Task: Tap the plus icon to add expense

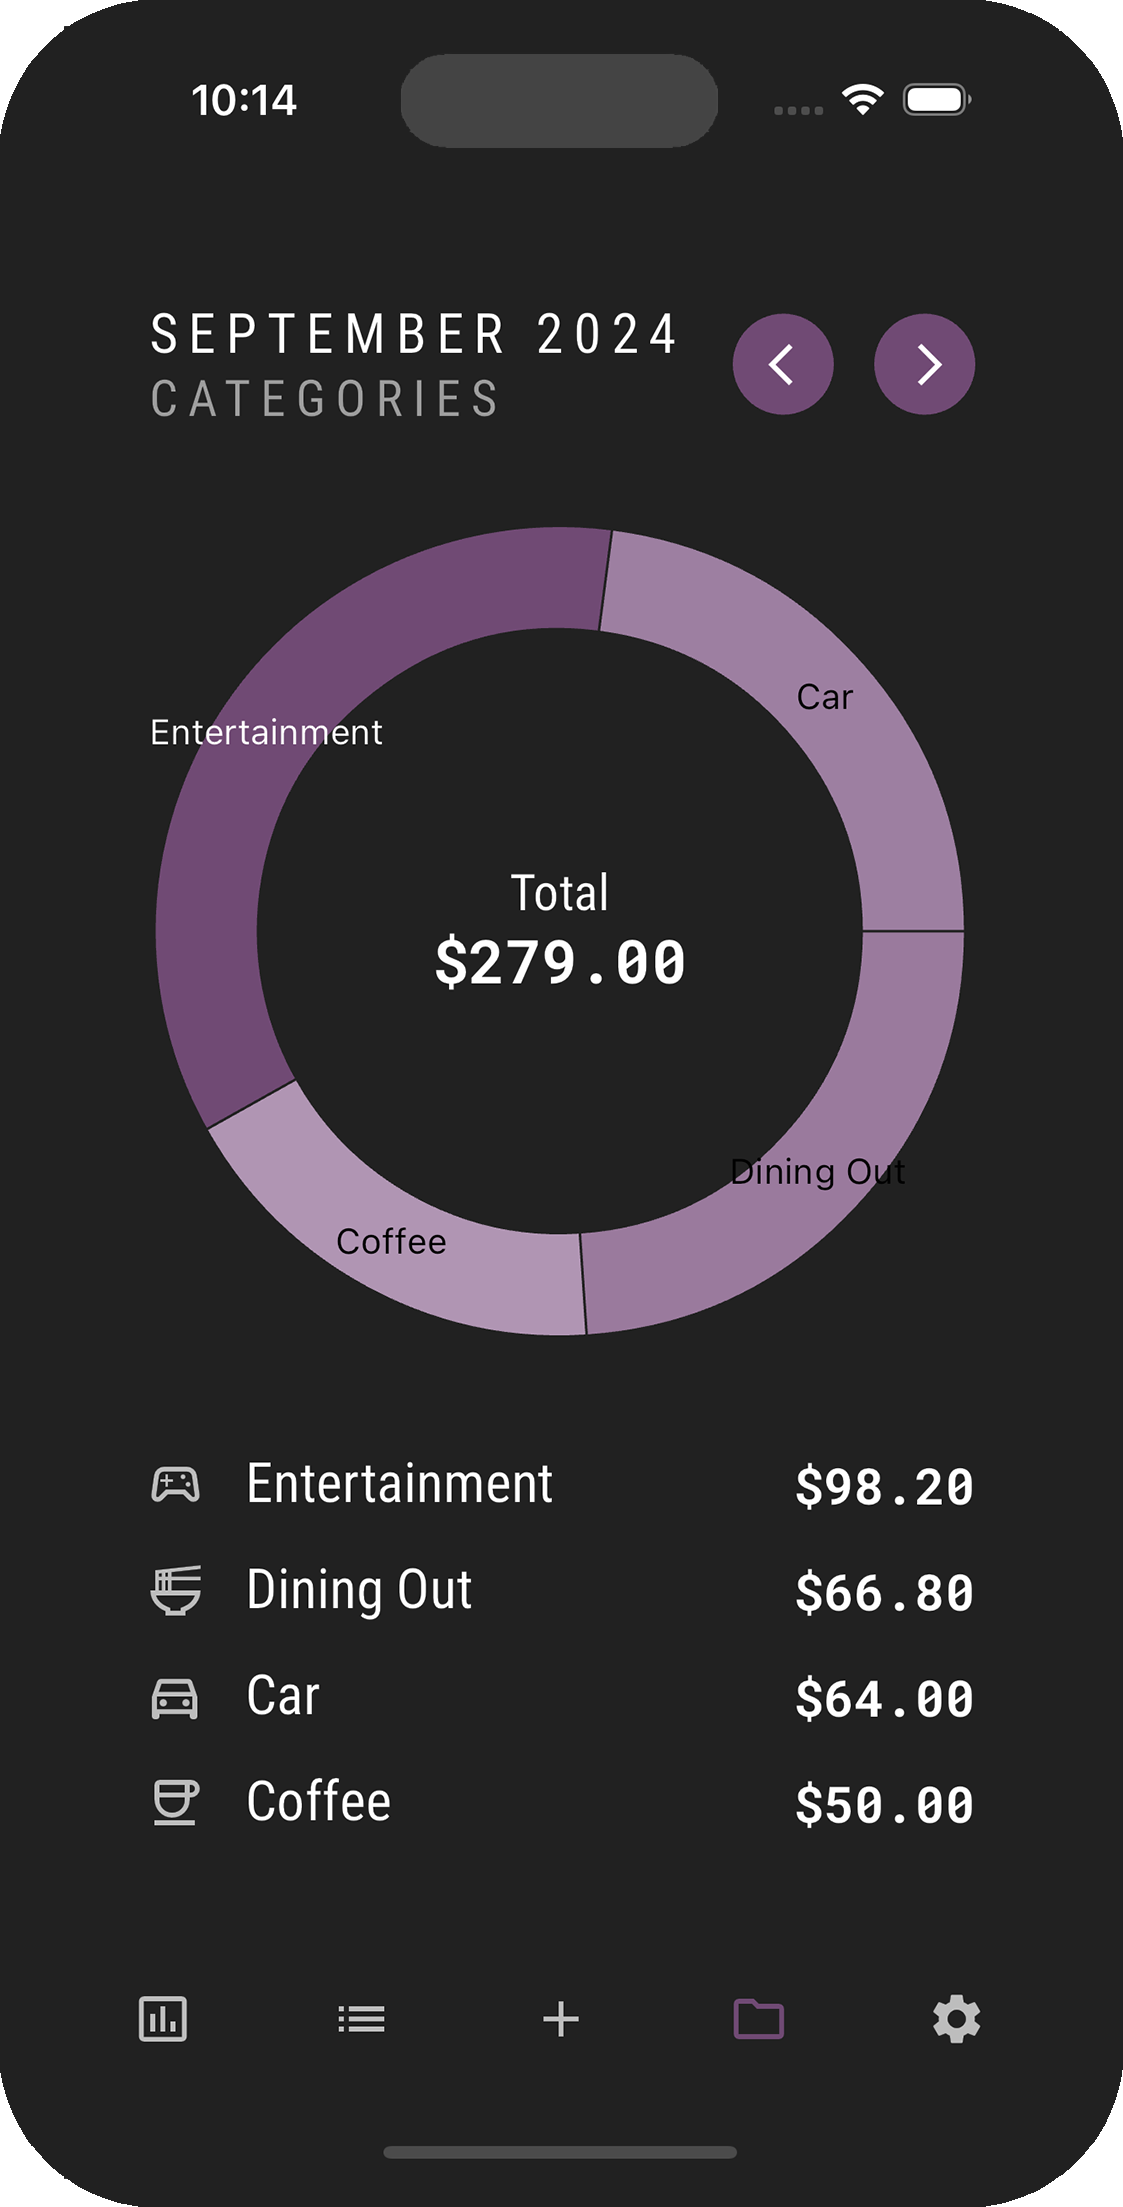Action: [x=561, y=2018]
